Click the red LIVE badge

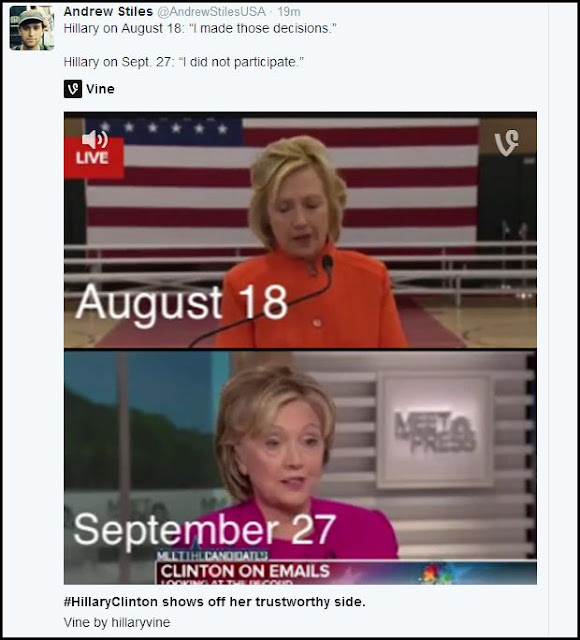[93, 158]
